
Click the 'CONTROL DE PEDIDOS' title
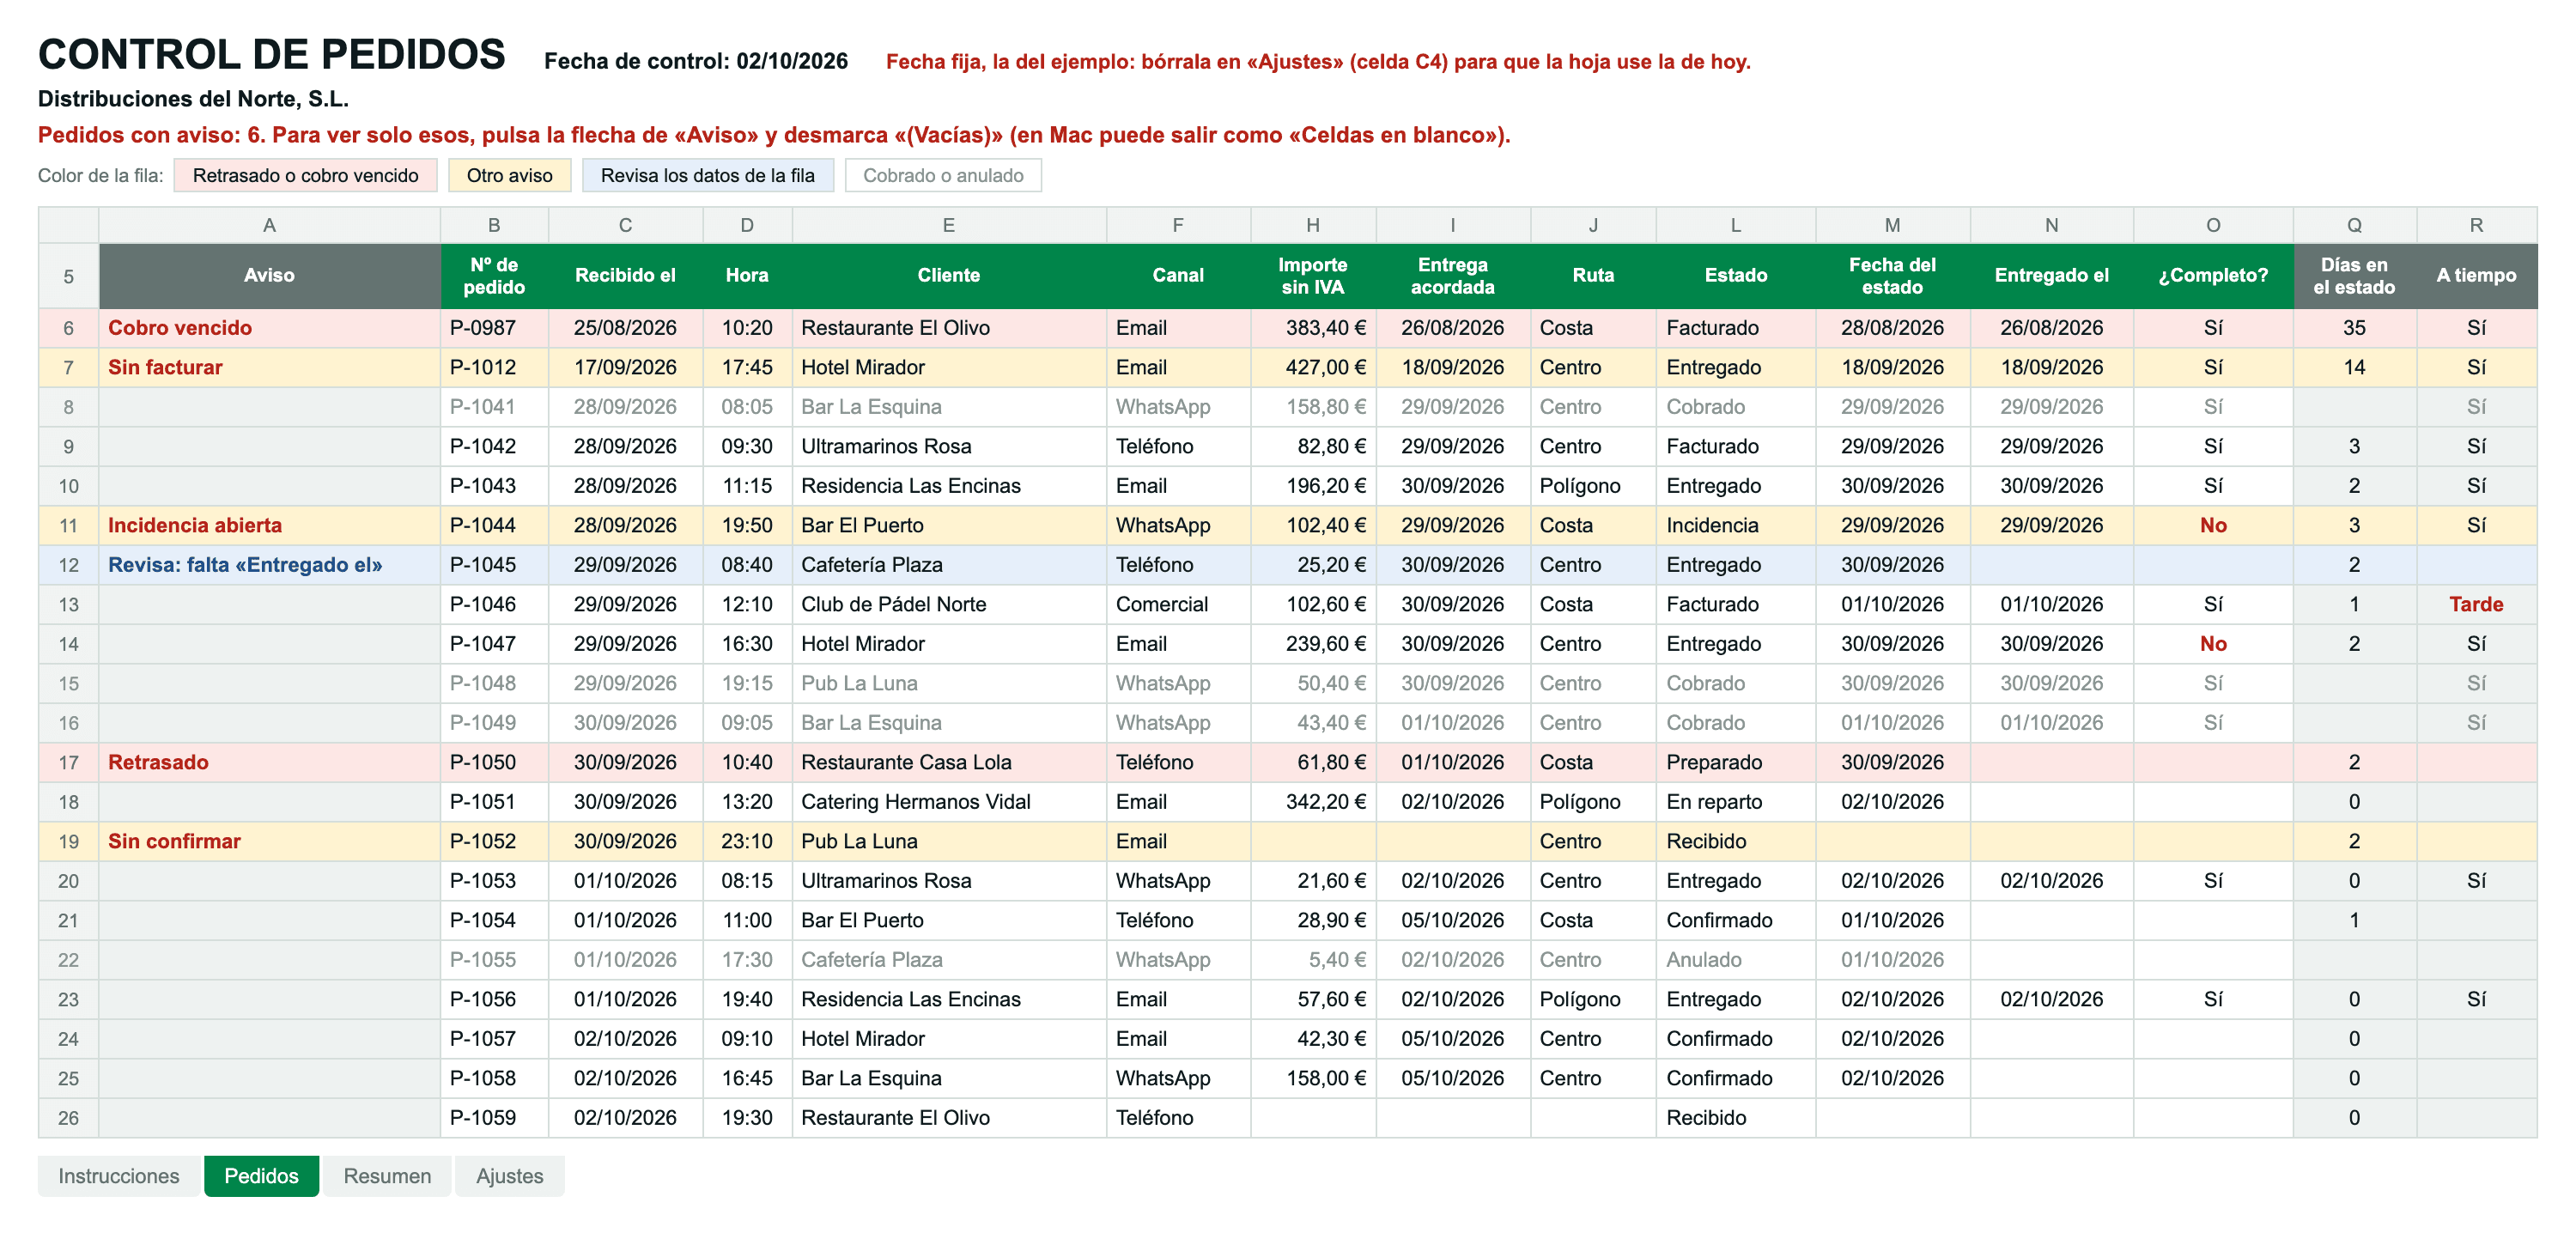(272, 54)
